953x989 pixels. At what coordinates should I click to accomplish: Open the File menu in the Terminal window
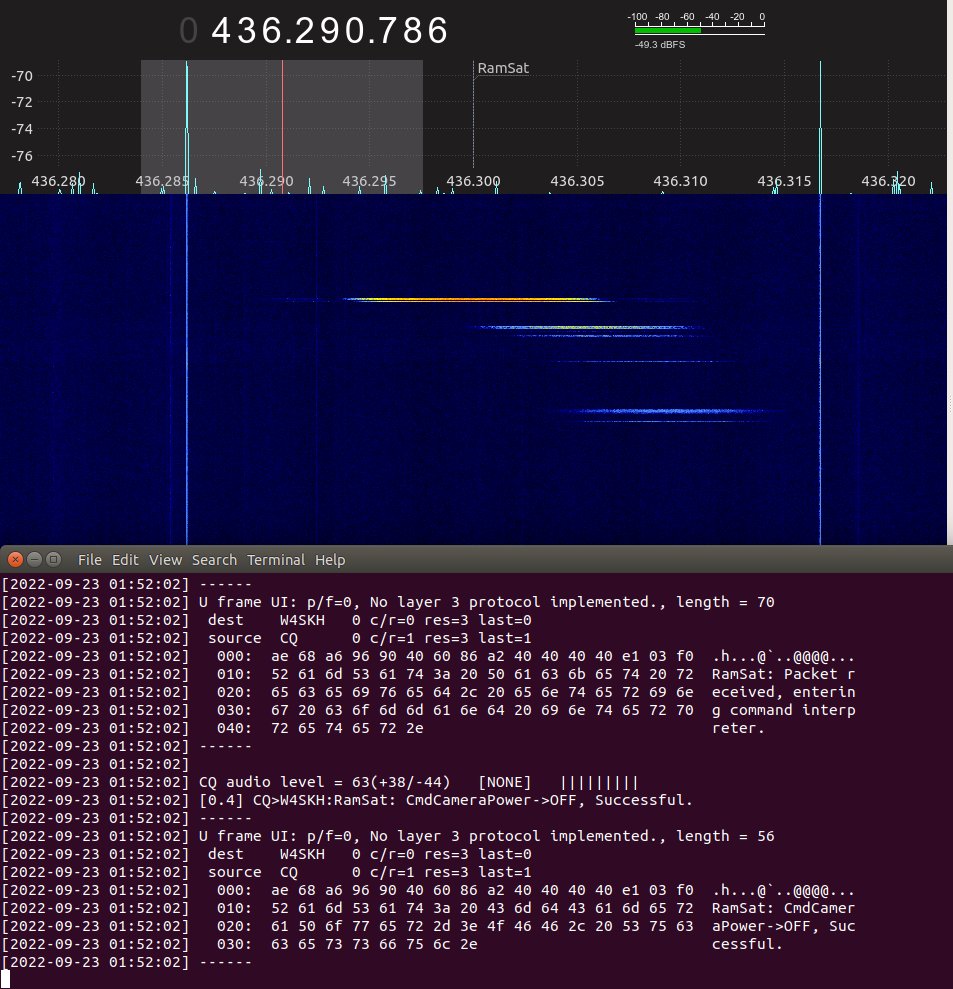tap(89, 559)
